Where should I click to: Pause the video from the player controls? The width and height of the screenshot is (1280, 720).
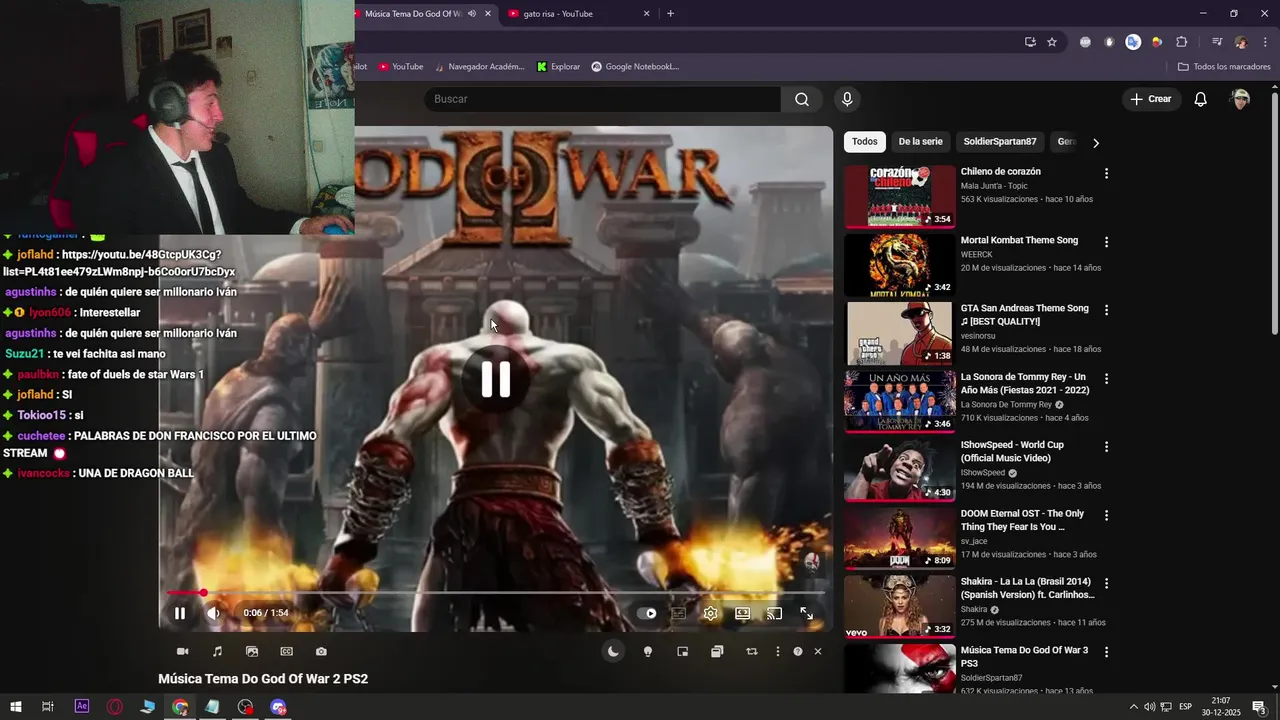tap(180, 613)
